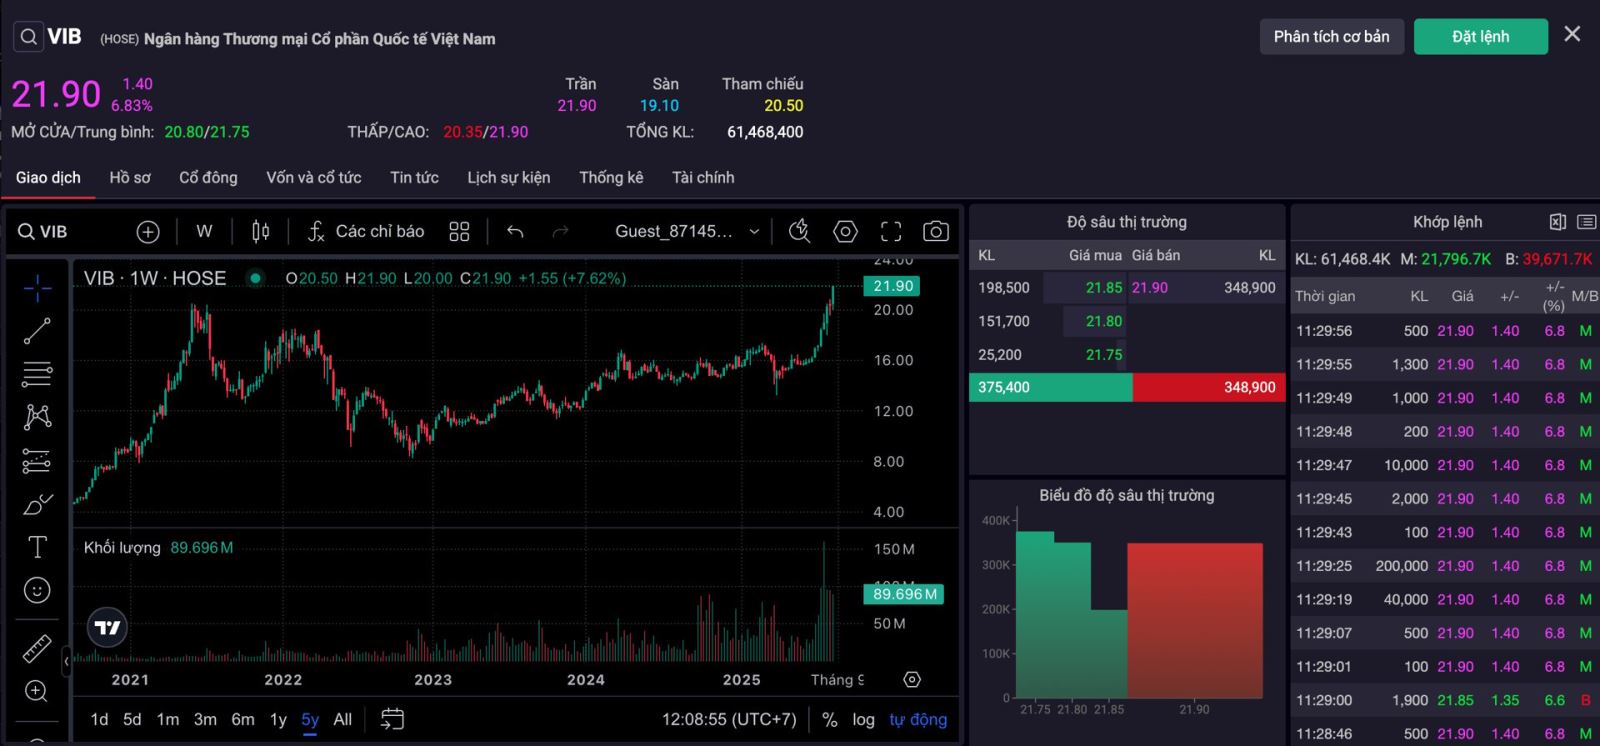
Task: Select the 5y chart range
Action: click(310, 719)
